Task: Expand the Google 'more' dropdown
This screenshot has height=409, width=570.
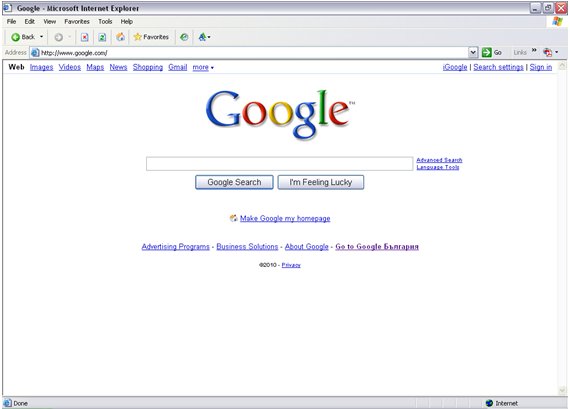Action: (x=203, y=67)
